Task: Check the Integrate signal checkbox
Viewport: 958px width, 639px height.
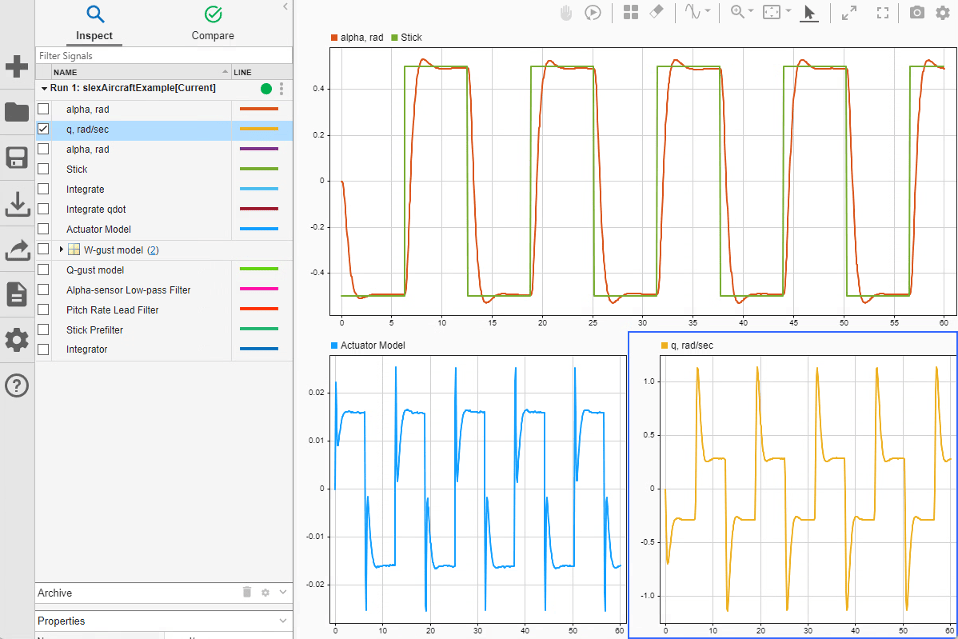Action: (43, 189)
